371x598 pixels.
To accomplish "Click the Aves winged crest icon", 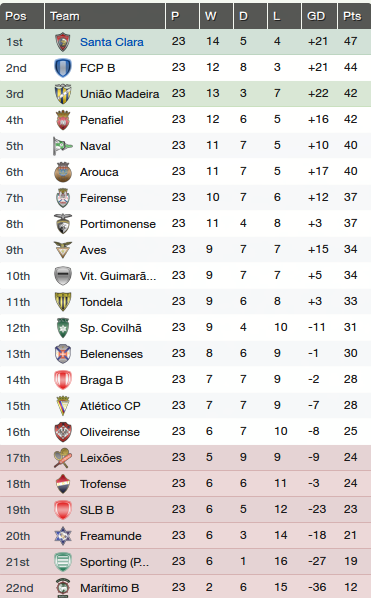I will click(63, 250).
